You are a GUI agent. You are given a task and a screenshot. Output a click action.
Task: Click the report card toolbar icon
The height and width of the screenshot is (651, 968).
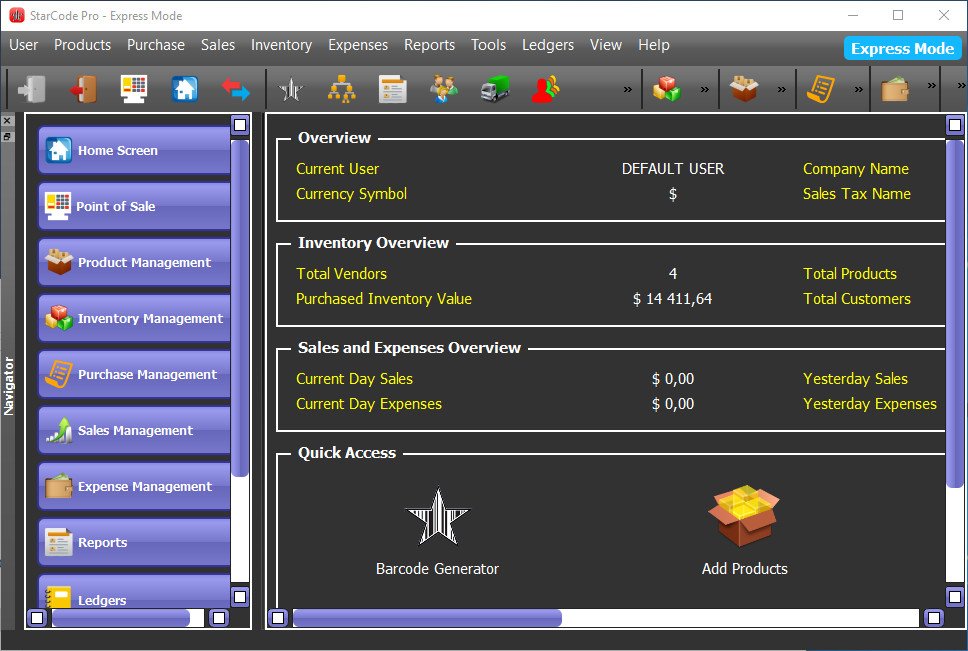pos(393,89)
